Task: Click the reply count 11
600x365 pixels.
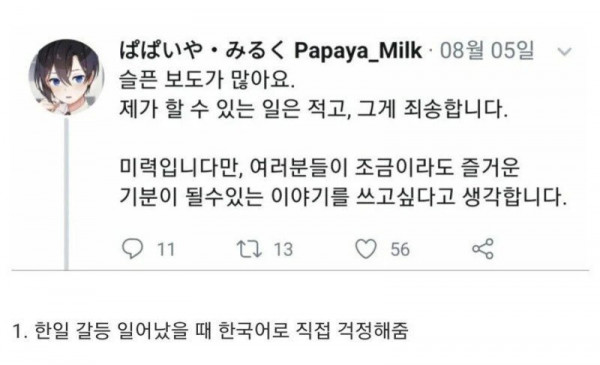Action: click(166, 249)
